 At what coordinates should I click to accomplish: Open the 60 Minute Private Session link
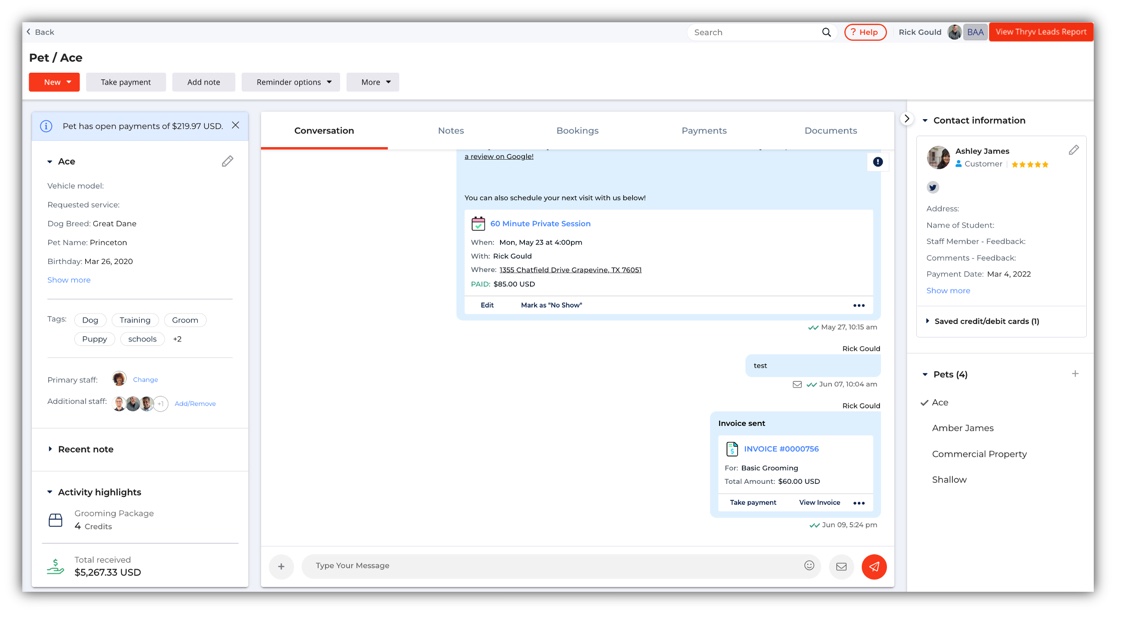pyautogui.click(x=540, y=223)
